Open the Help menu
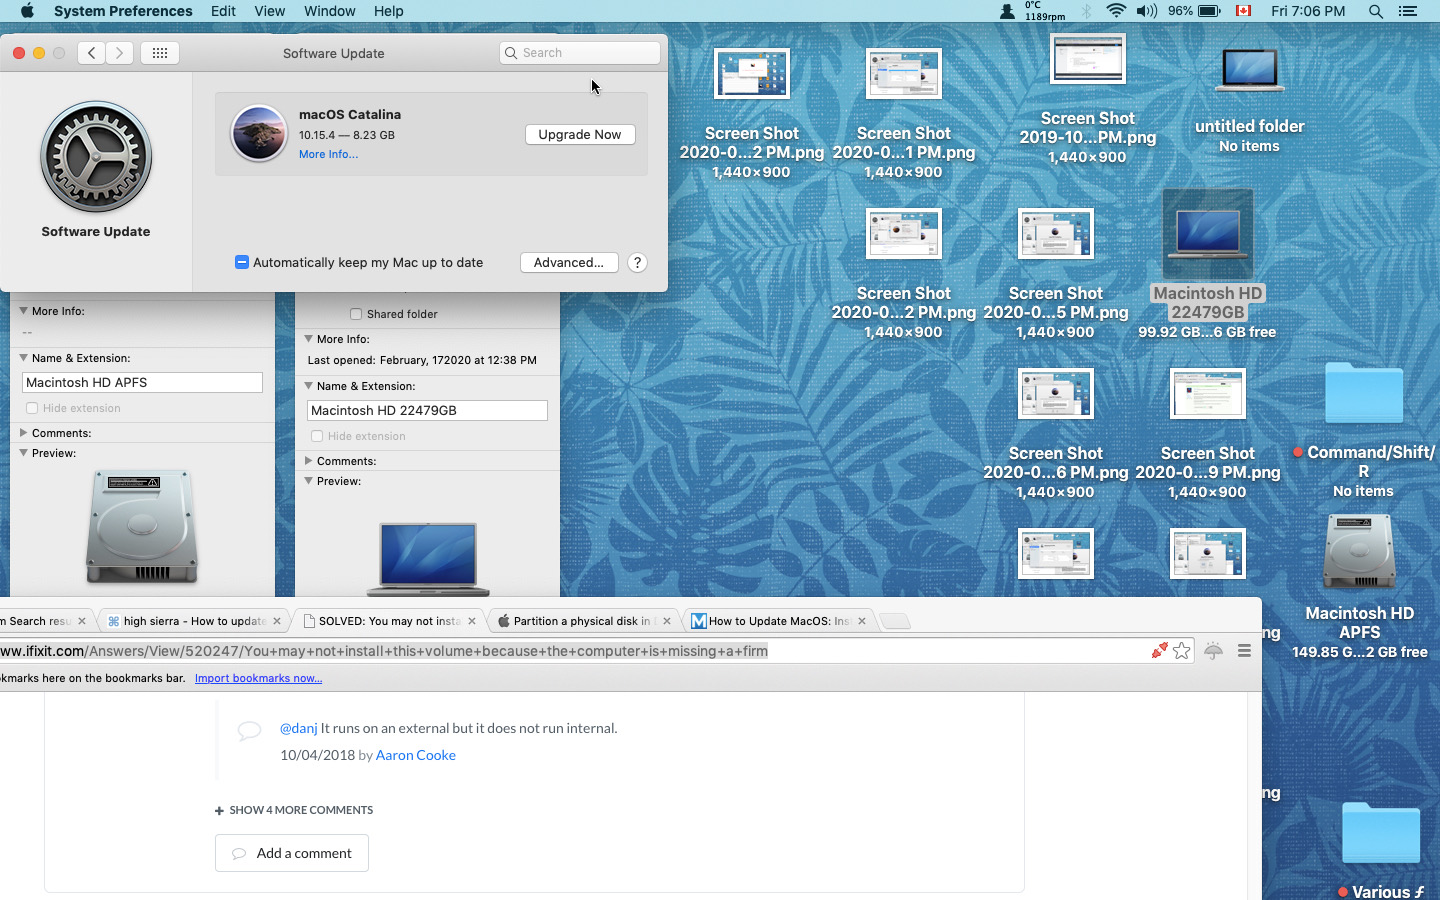Viewport: 1440px width, 900px height. tap(389, 11)
